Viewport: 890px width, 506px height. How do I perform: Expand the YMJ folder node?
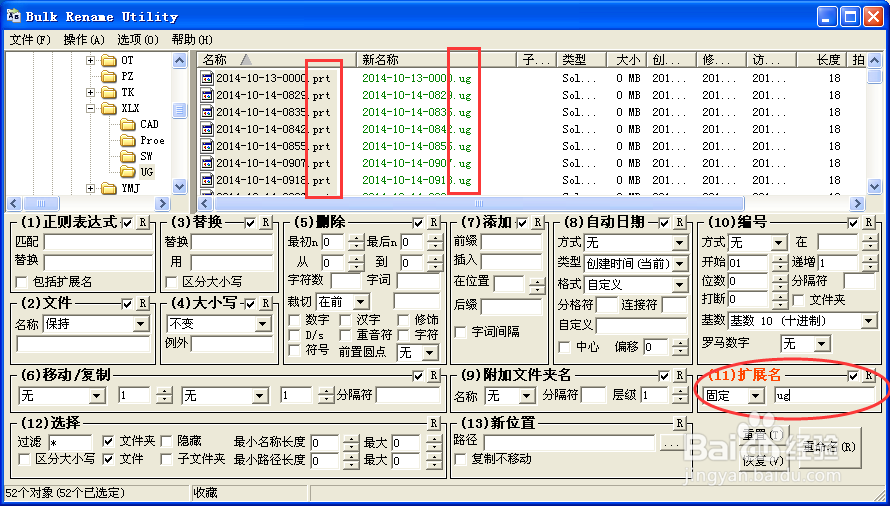point(91,188)
